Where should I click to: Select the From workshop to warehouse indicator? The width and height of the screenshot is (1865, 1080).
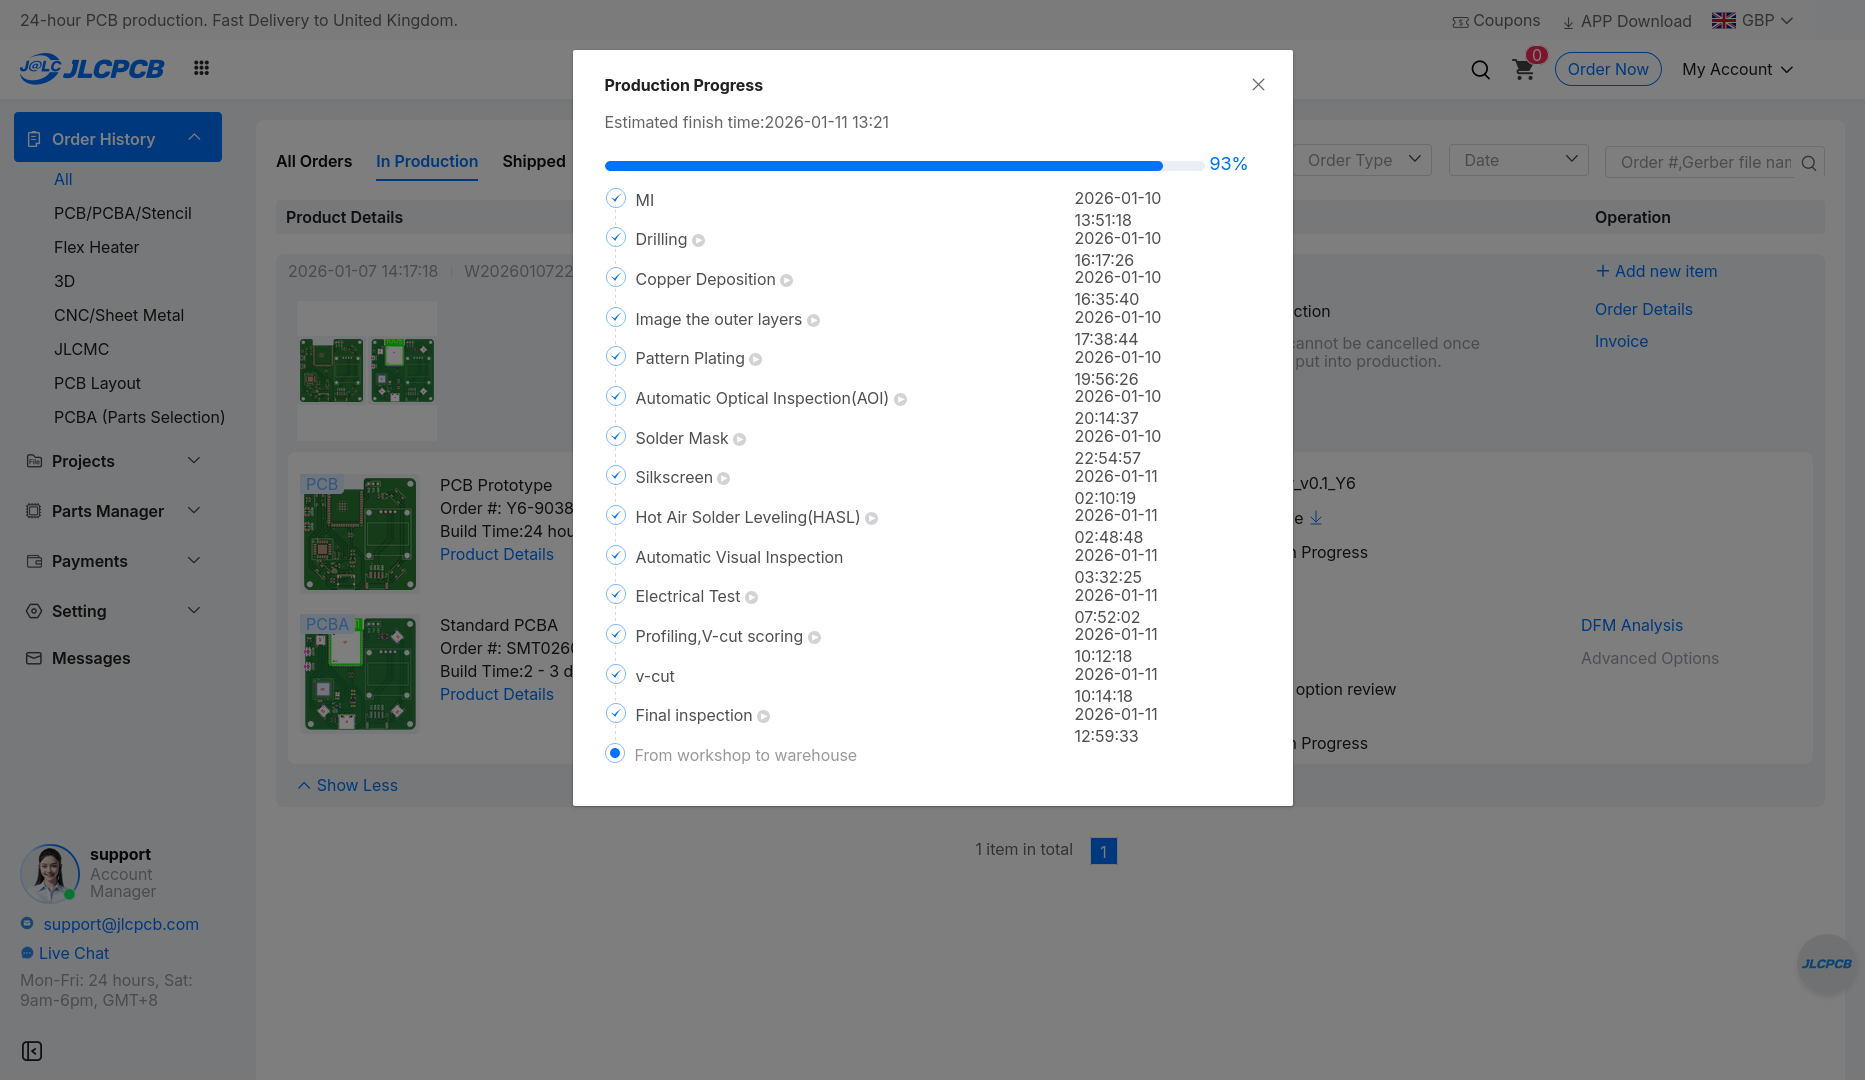coord(616,754)
